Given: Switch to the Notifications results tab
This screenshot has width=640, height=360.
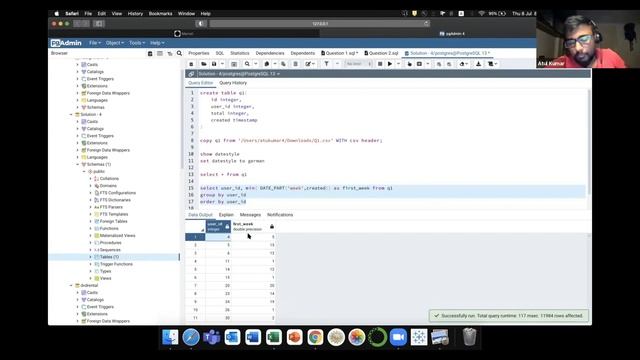Looking at the screenshot, I should [x=280, y=215].
